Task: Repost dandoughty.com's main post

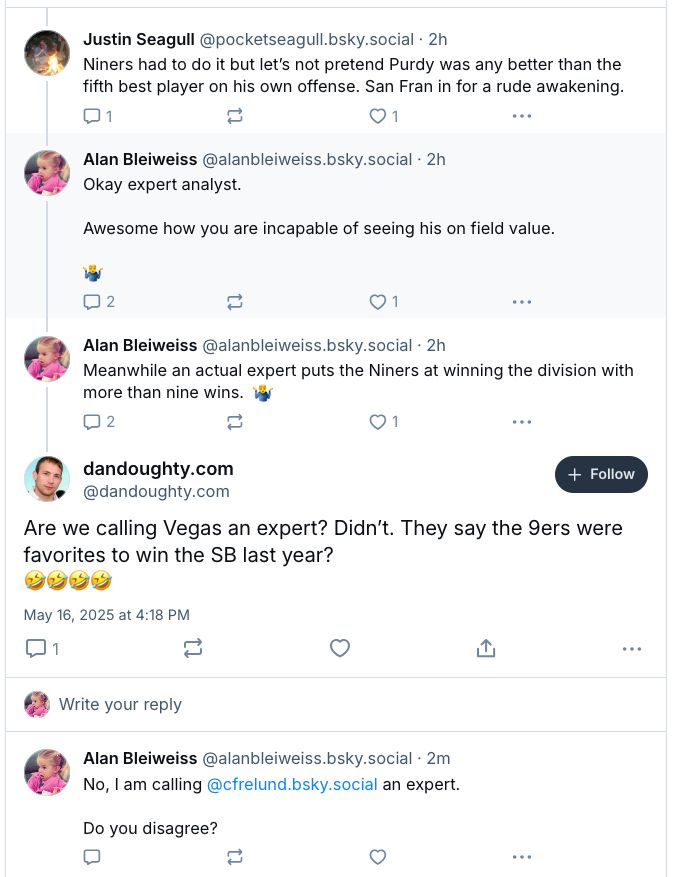Action: point(192,648)
